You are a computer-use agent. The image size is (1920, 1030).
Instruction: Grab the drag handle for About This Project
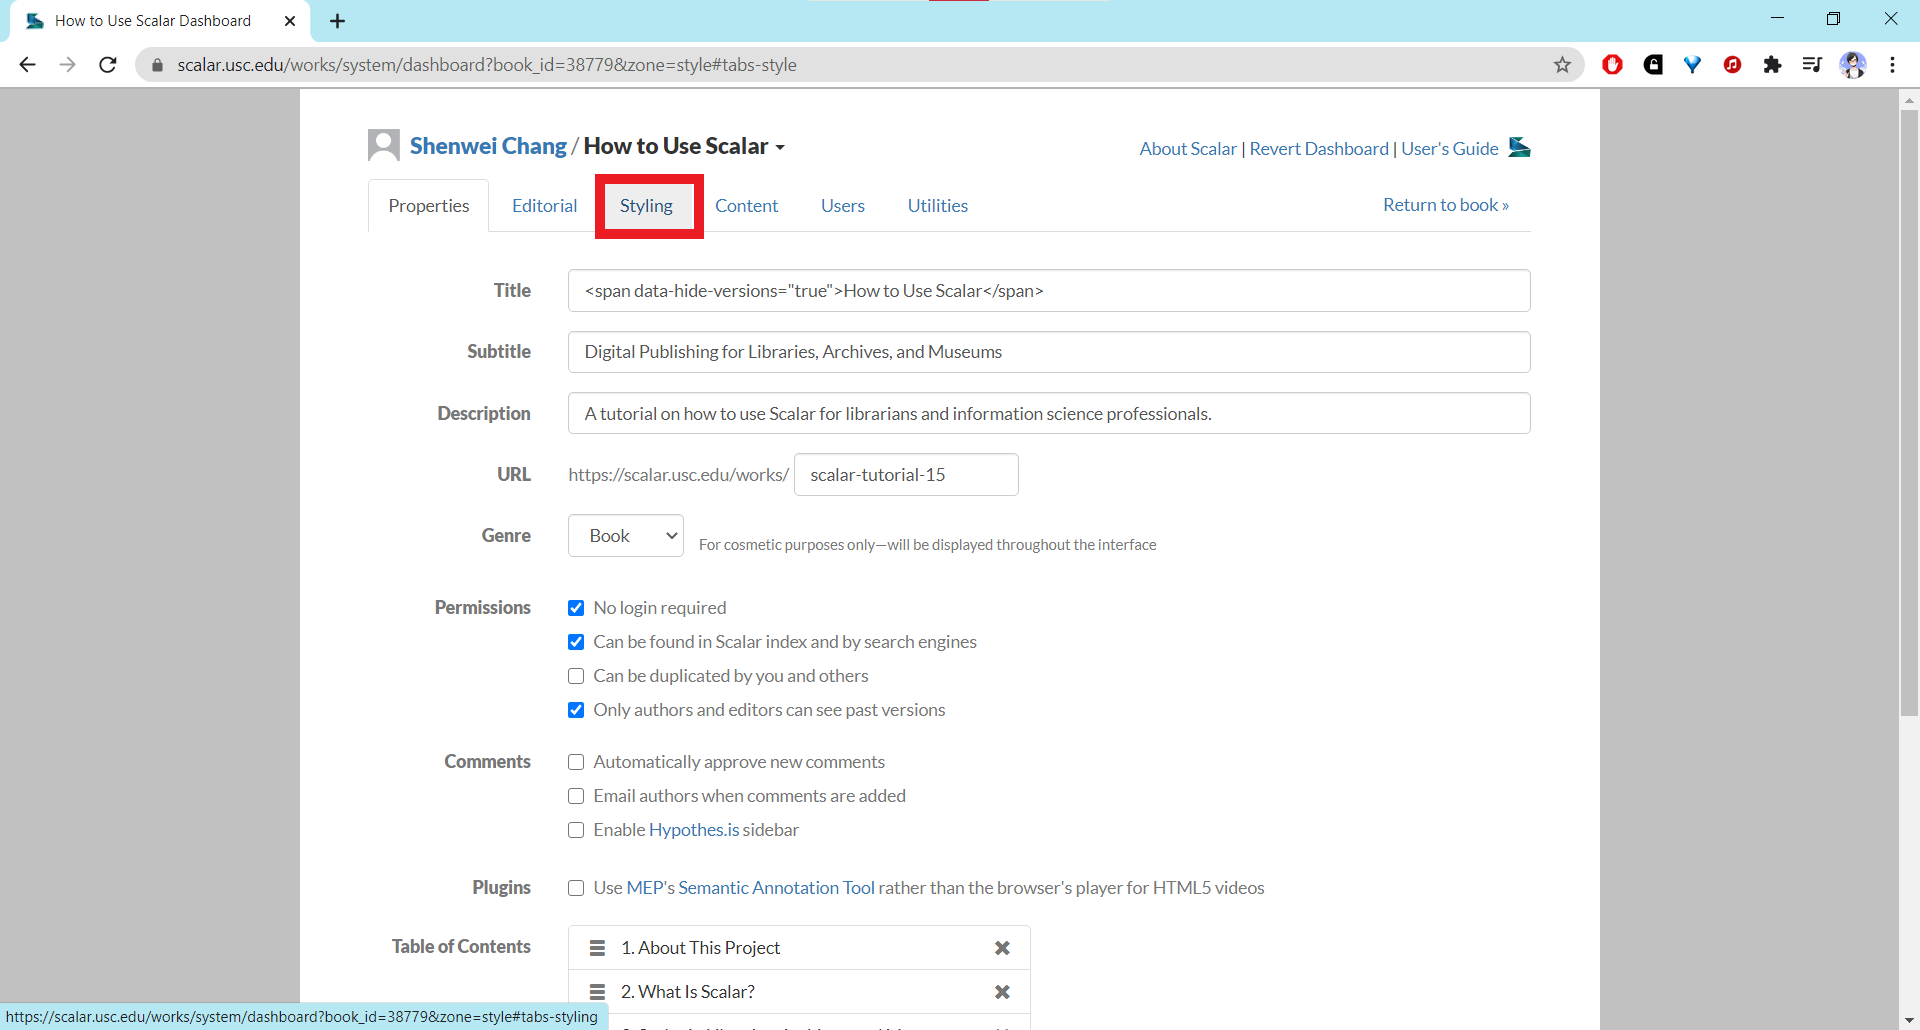pyautogui.click(x=597, y=948)
